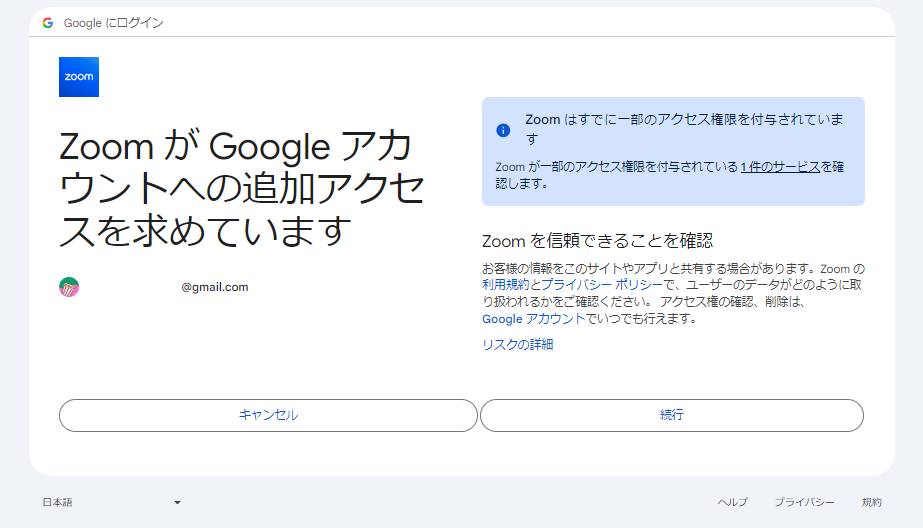
Task: Click the account avatar beside the Gmail address
Action: click(69, 287)
